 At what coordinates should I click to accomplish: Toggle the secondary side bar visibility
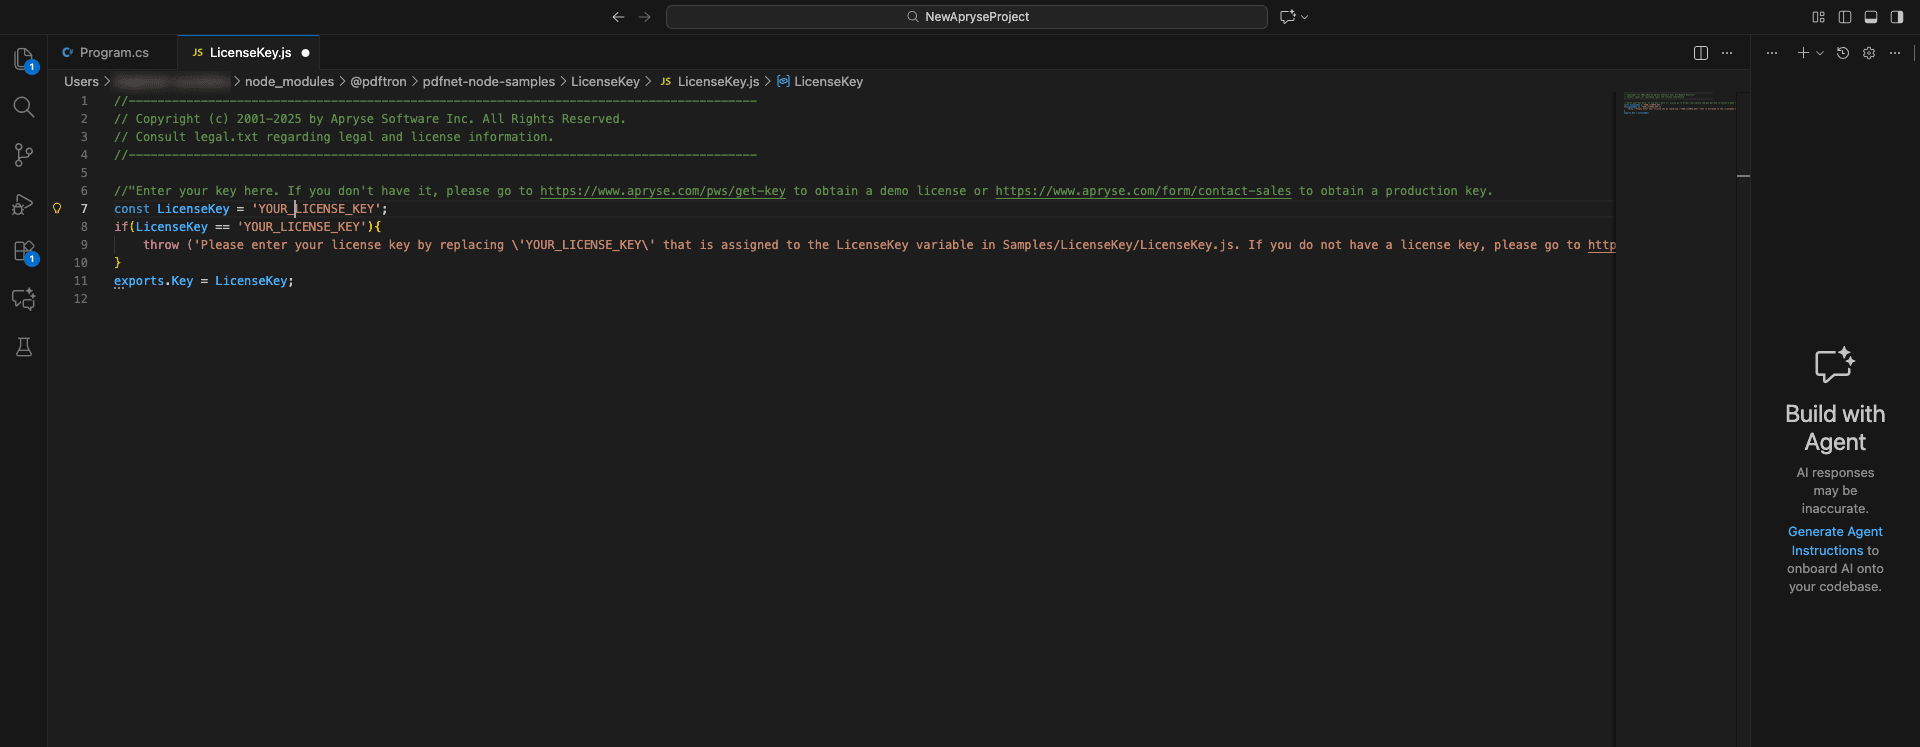tap(1897, 17)
